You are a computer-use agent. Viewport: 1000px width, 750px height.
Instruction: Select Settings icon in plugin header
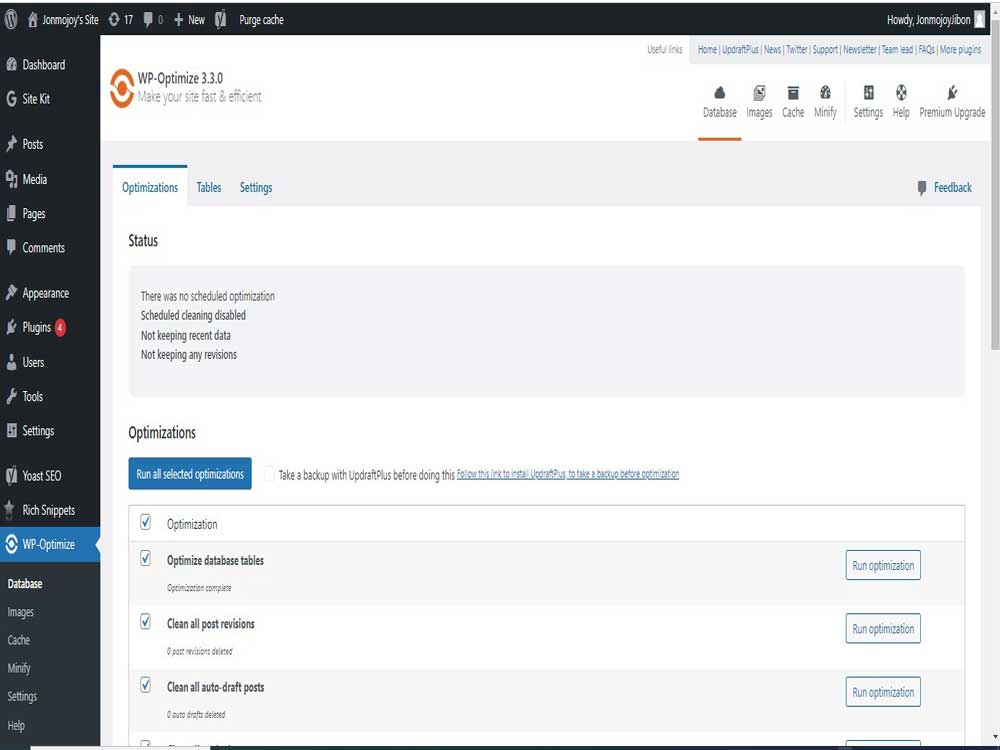click(868, 102)
